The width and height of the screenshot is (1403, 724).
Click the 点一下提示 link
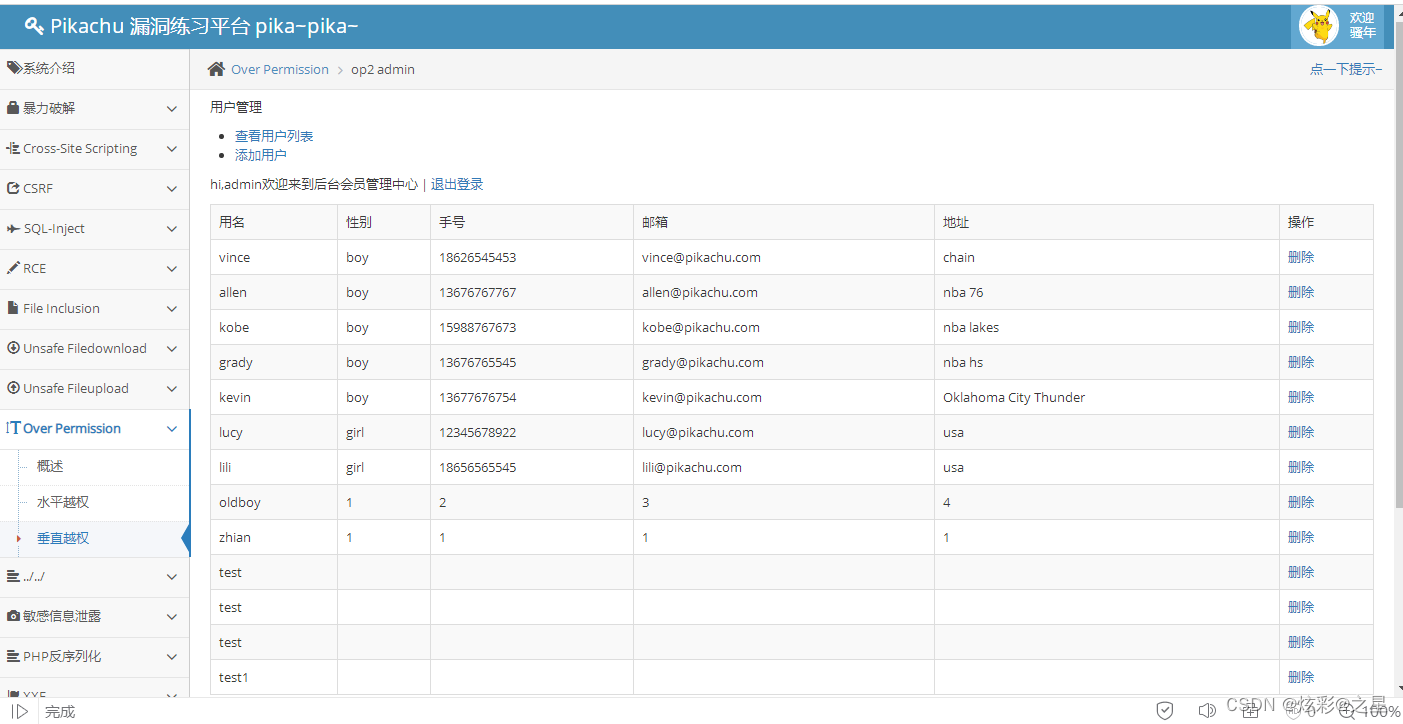pyautogui.click(x=1346, y=69)
